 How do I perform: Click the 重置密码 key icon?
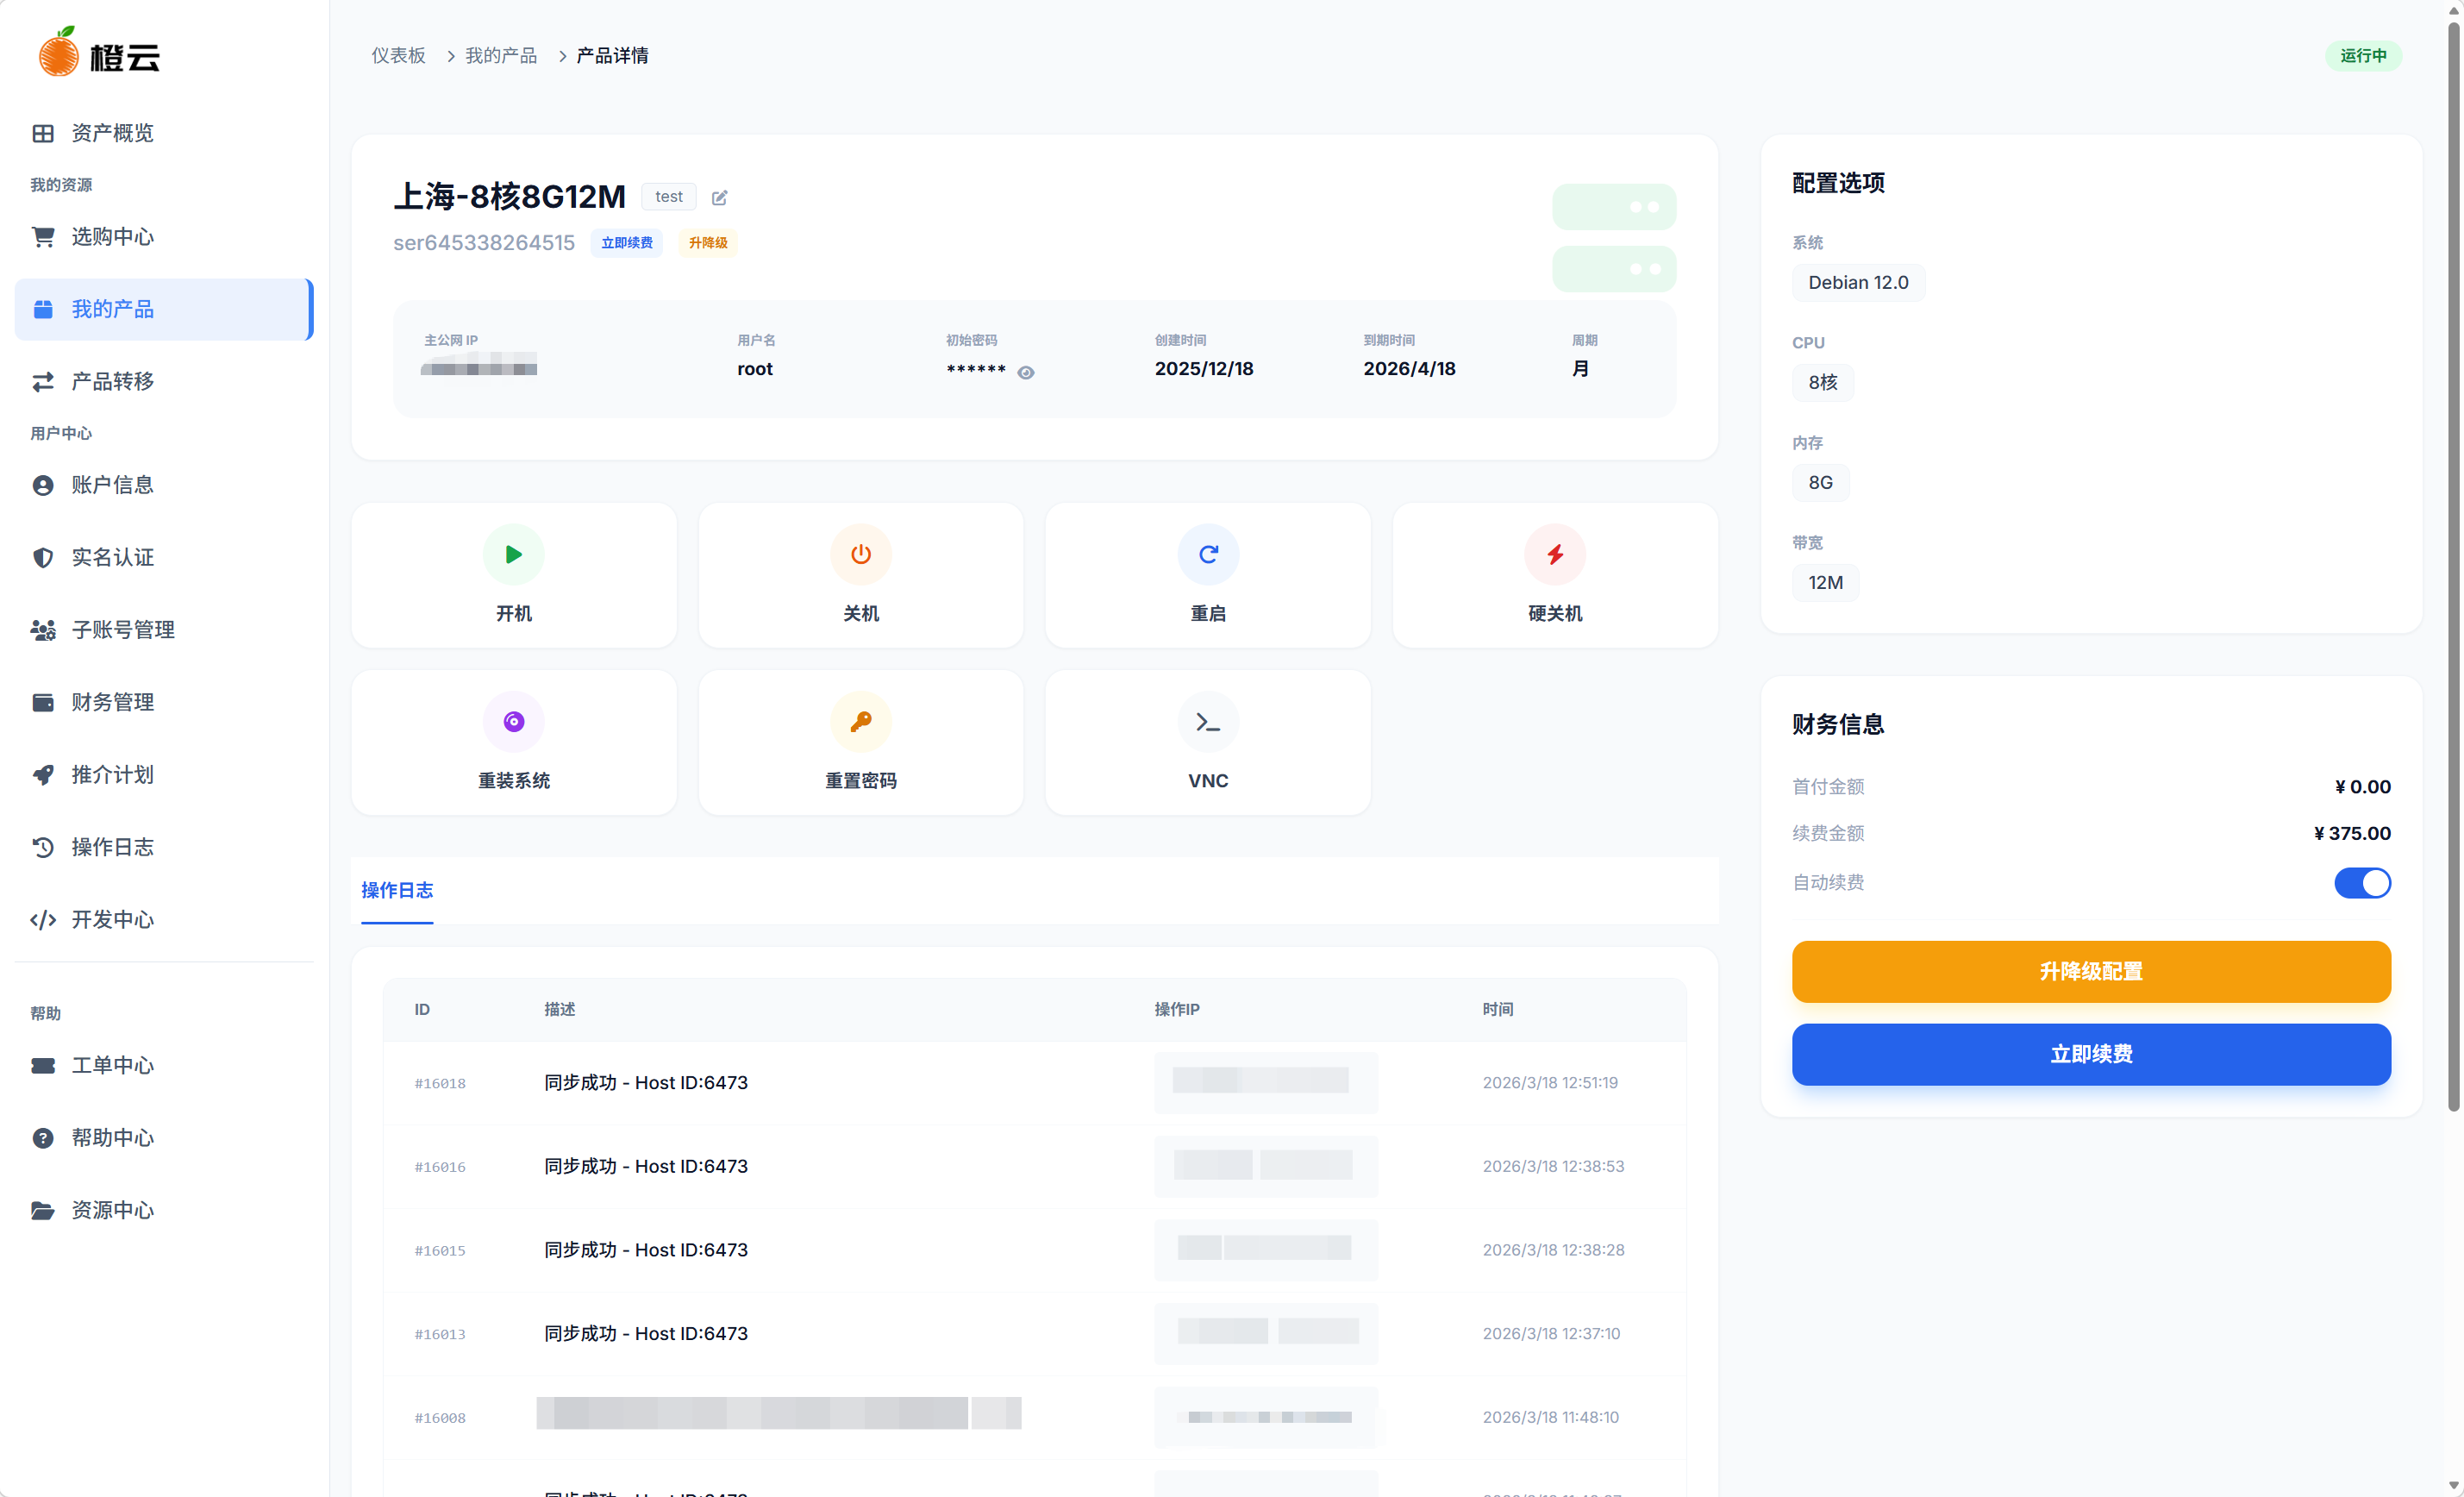pyautogui.click(x=860, y=721)
